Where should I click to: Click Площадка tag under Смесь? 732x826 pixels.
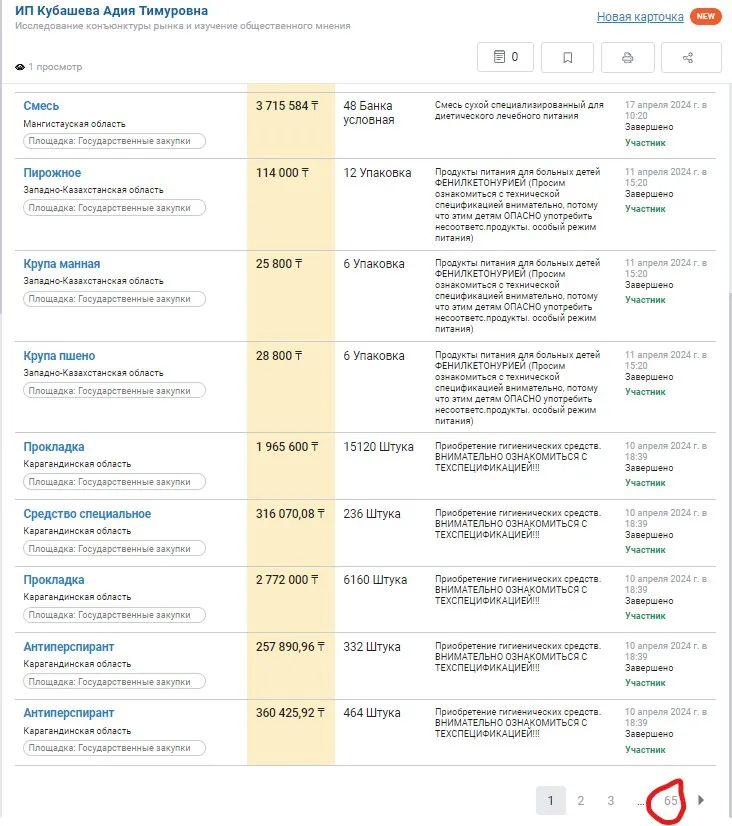point(114,142)
